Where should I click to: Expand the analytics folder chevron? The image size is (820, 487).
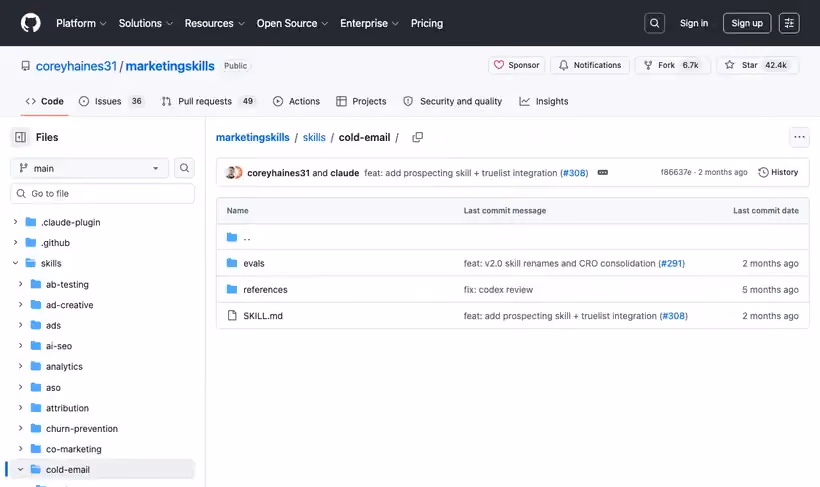[20, 366]
